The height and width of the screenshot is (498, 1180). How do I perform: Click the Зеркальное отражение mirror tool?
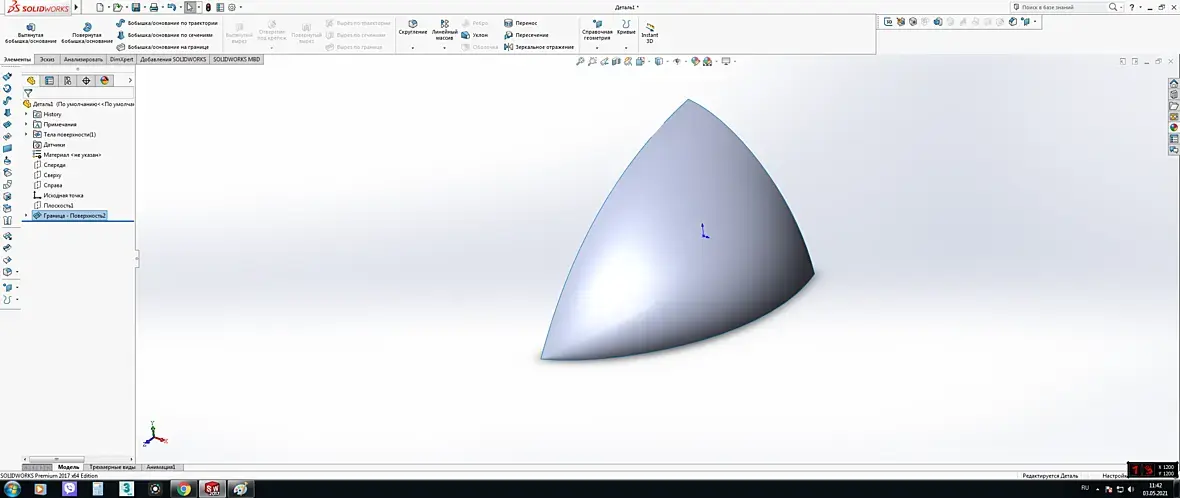click(x=539, y=47)
